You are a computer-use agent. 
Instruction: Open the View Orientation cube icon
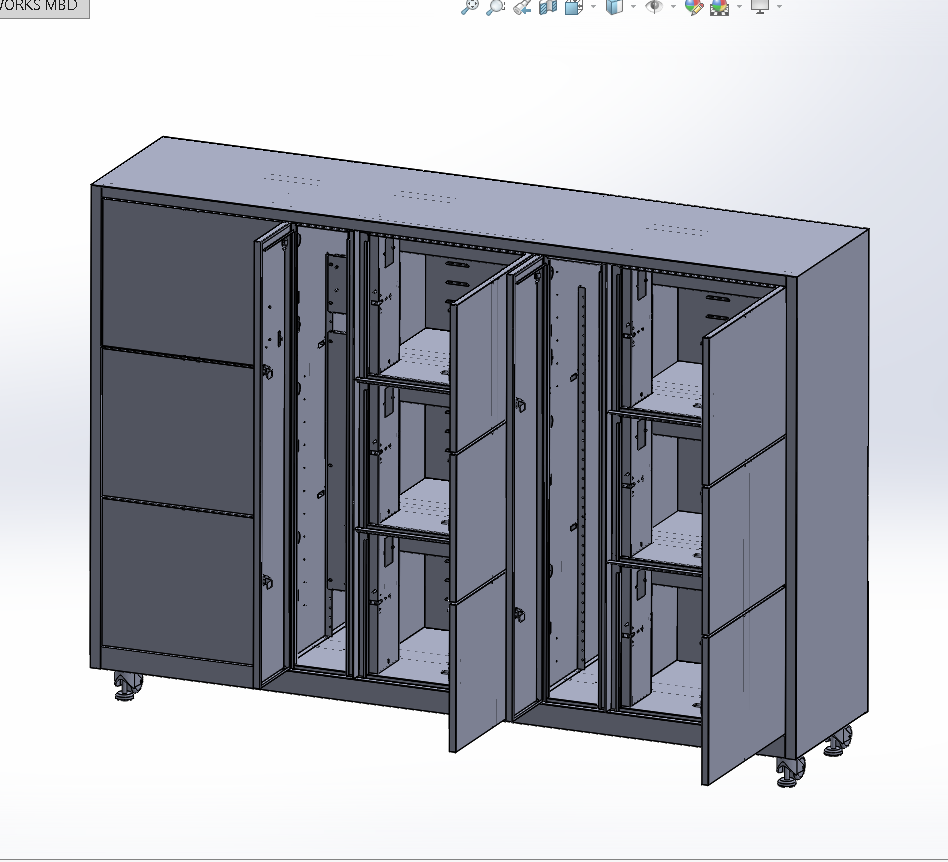click(573, 6)
